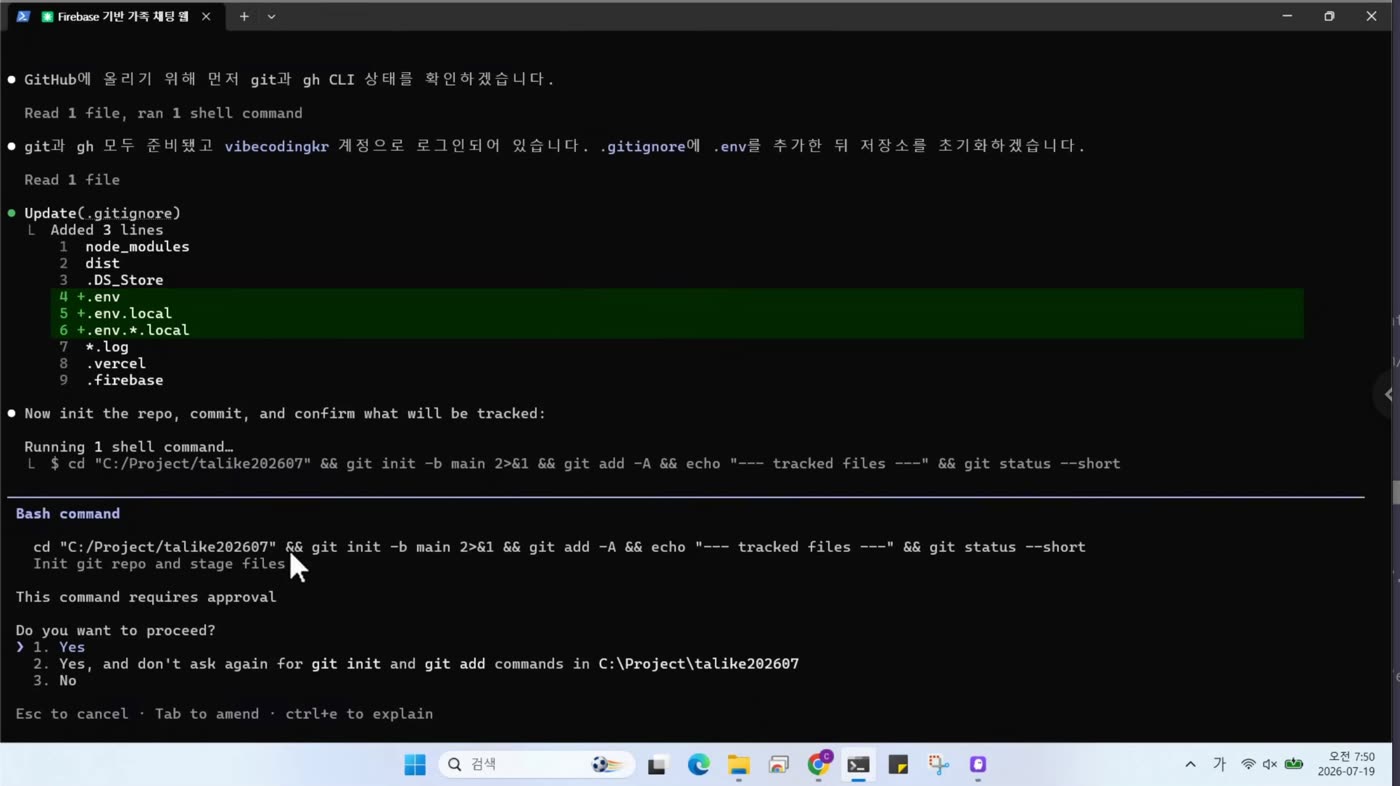Click the '.firebase' line

coord(124,380)
